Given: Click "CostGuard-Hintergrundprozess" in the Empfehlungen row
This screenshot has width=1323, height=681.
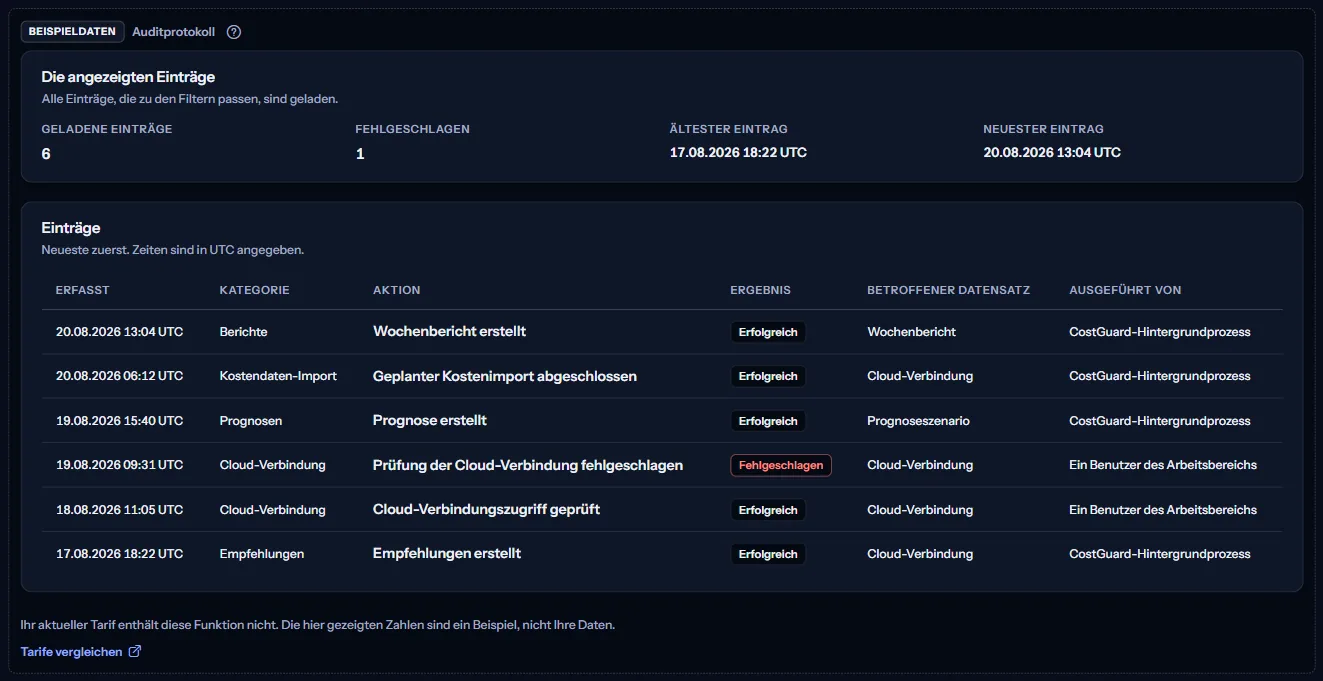Looking at the screenshot, I should (1160, 554).
